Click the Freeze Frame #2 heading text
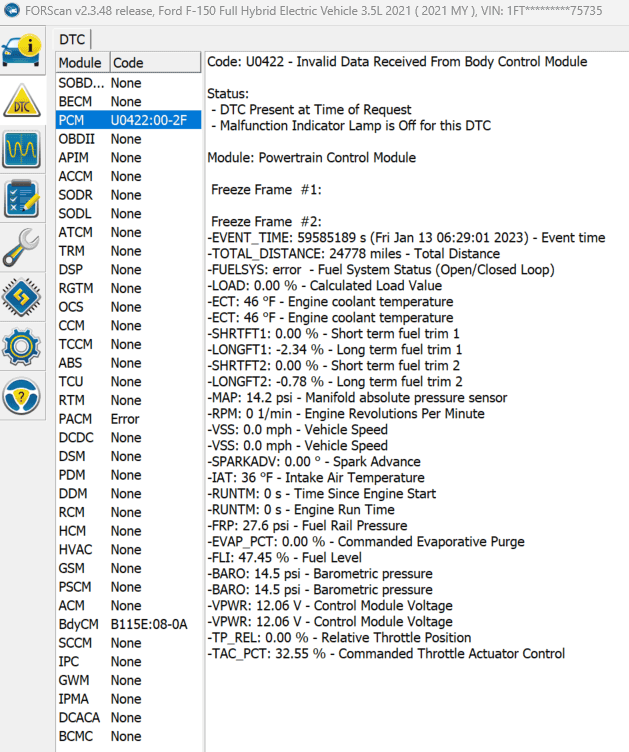This screenshot has height=752, width=629. (x=265, y=221)
